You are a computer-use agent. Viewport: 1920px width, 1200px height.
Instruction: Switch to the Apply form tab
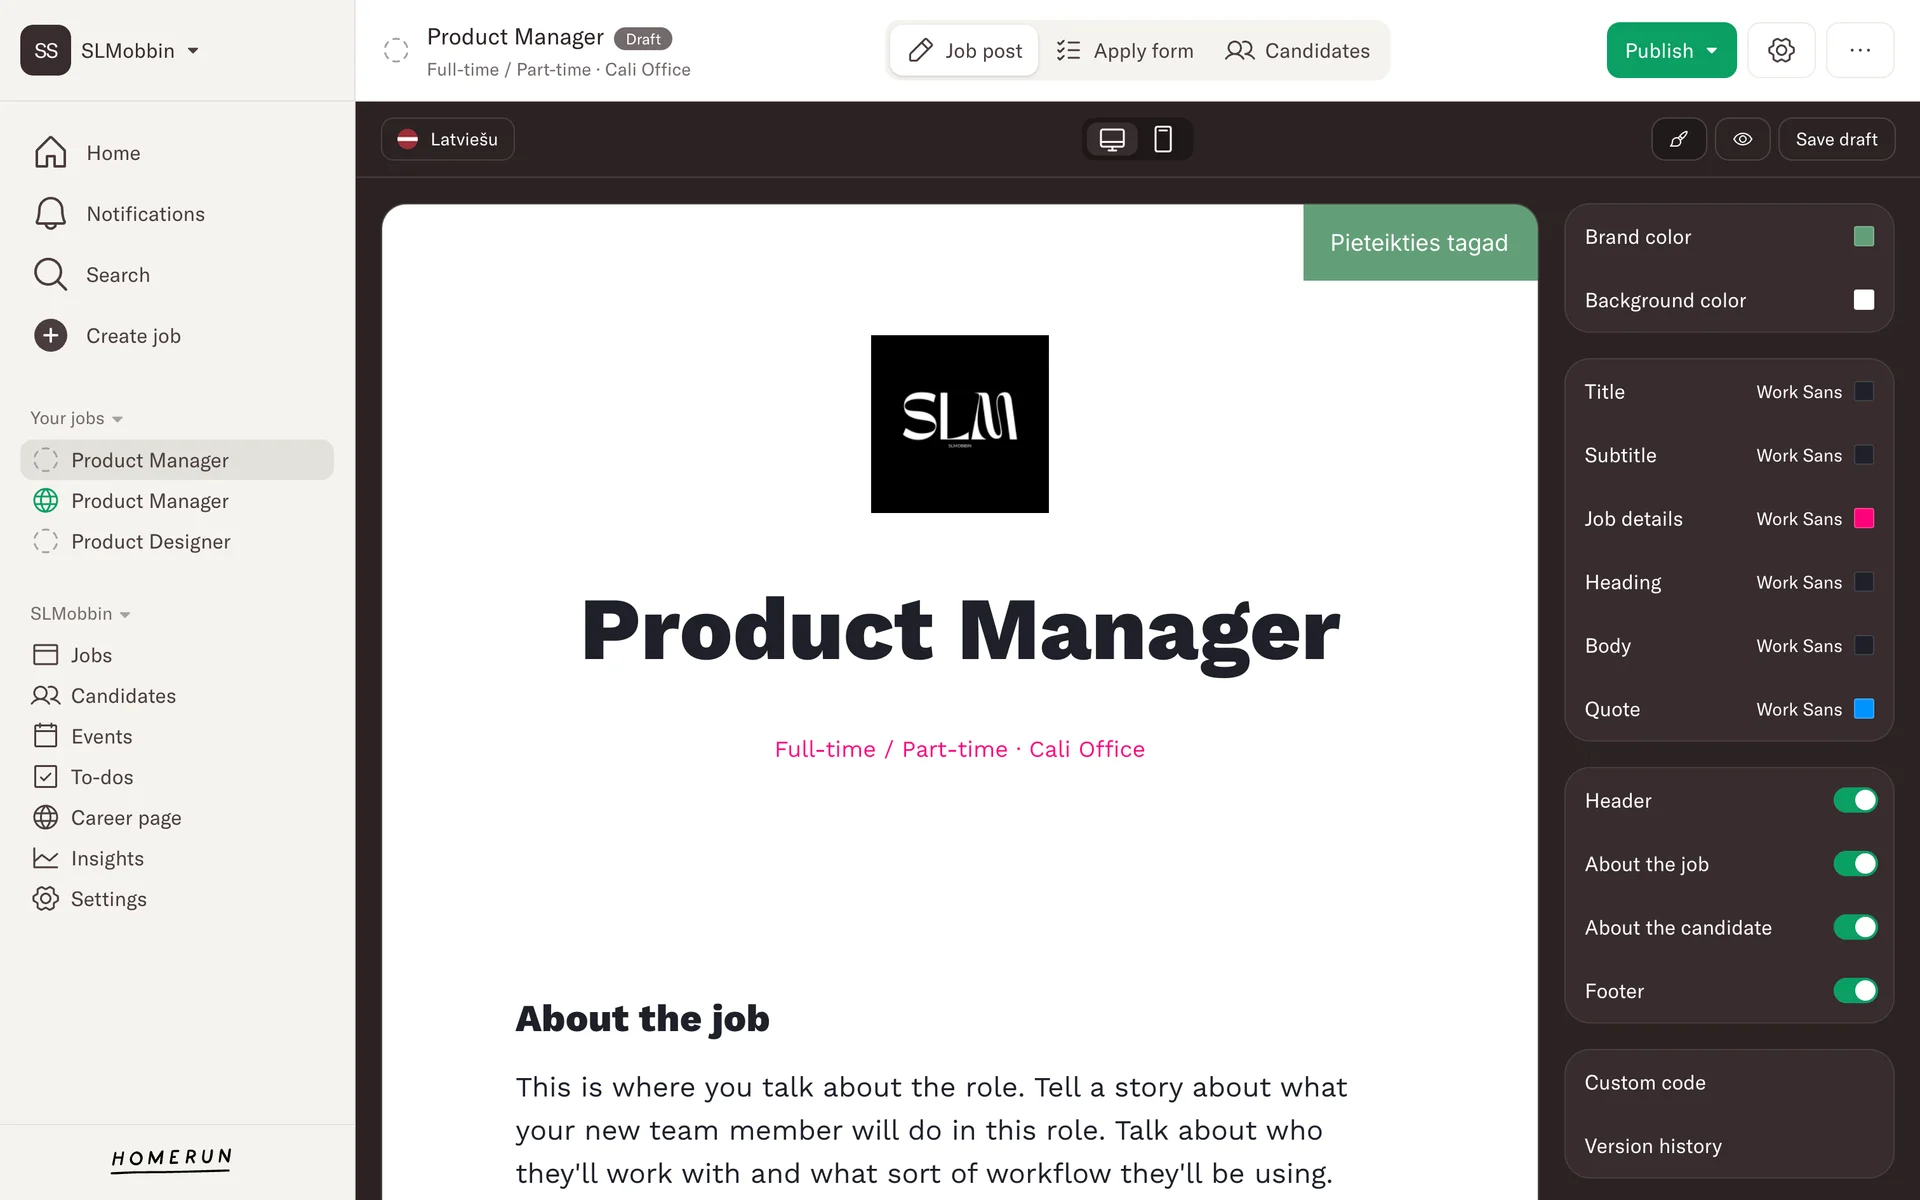click(x=1125, y=50)
